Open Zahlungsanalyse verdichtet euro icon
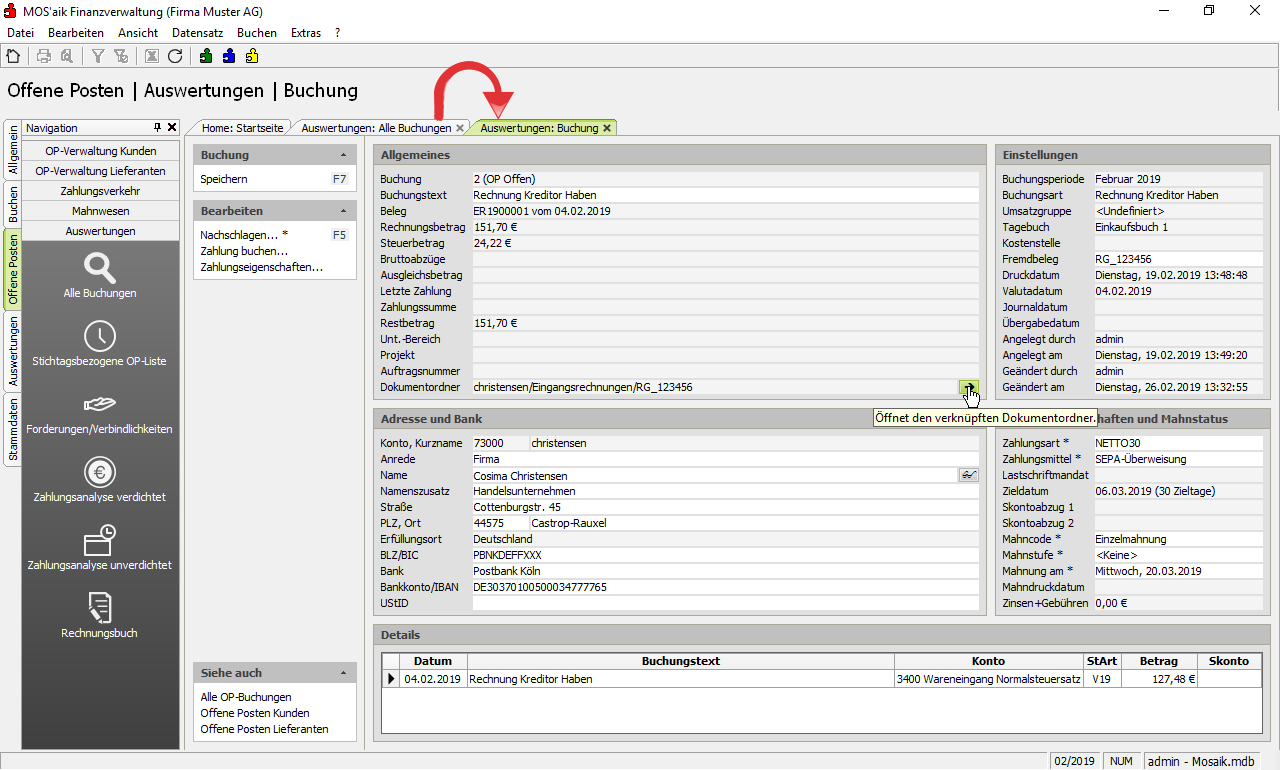Viewport: 1280px width, 770px height. point(100,471)
